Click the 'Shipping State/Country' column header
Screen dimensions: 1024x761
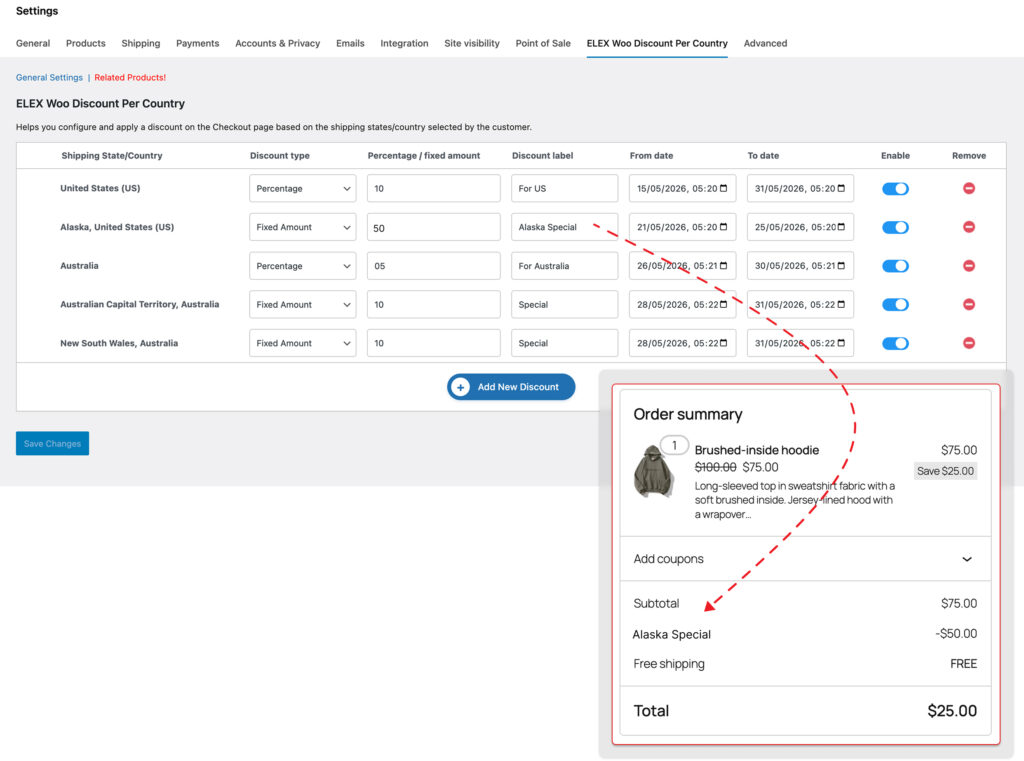(x=112, y=155)
